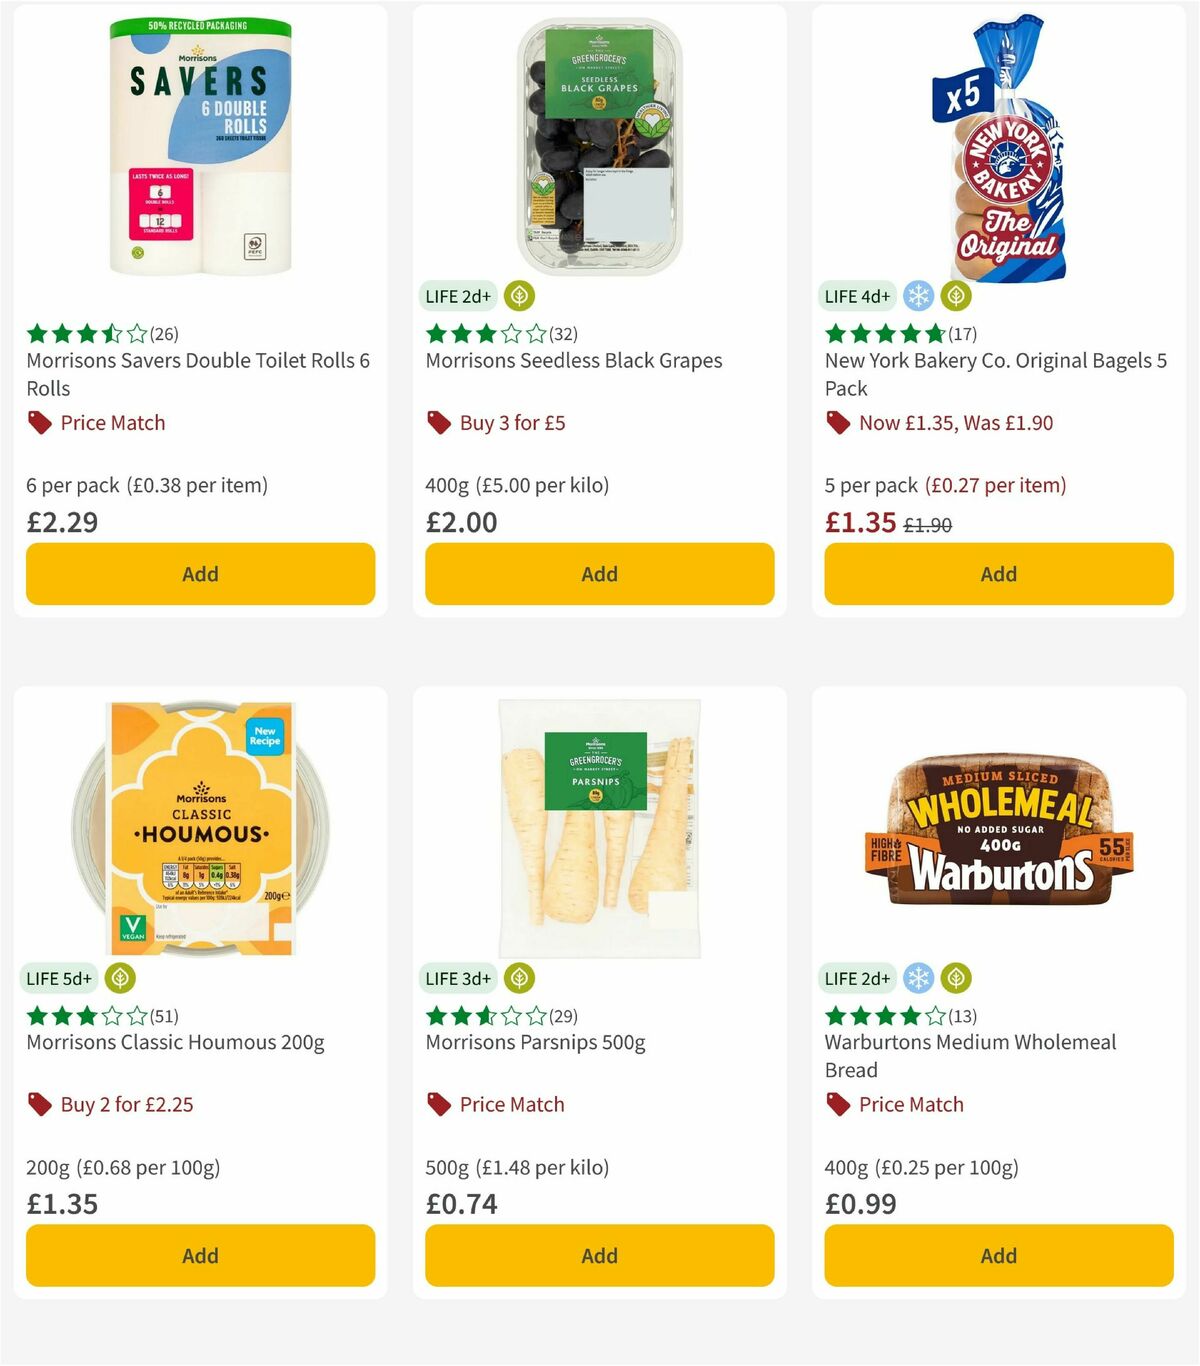Add Morrisons Savers Double Toilet Rolls to basket

click(x=200, y=574)
